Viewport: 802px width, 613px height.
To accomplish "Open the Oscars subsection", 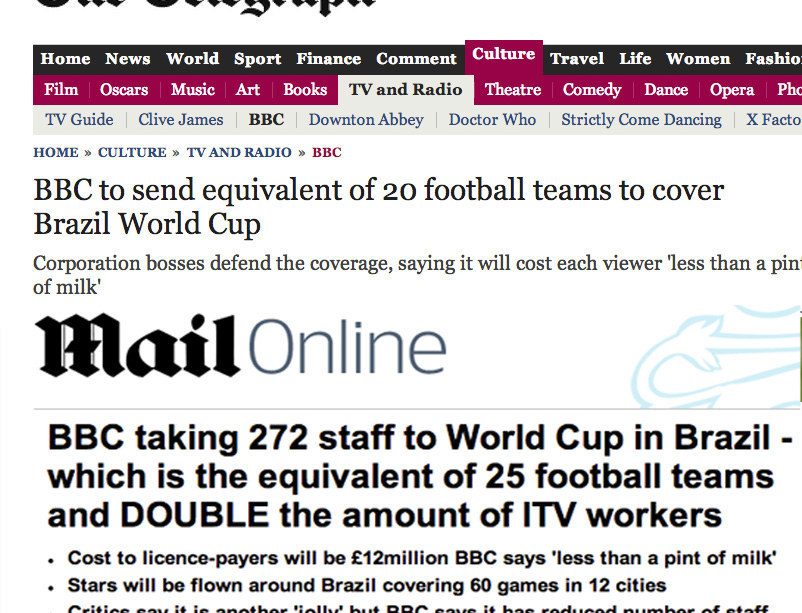I will pos(124,90).
